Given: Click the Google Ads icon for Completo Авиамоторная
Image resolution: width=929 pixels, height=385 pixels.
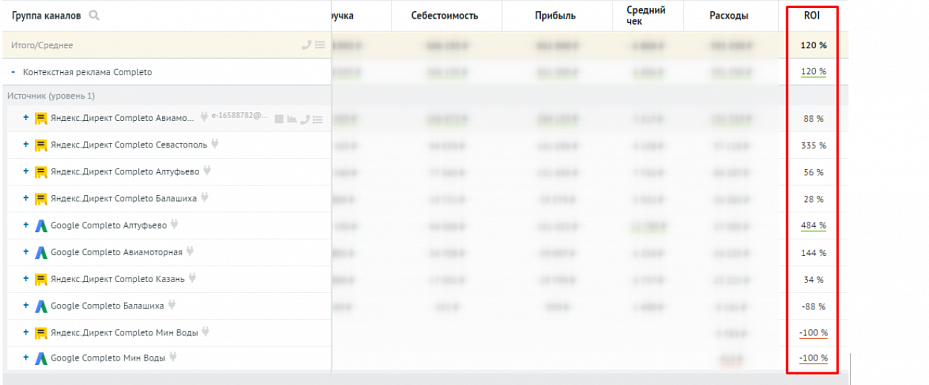Looking at the screenshot, I should (41, 252).
